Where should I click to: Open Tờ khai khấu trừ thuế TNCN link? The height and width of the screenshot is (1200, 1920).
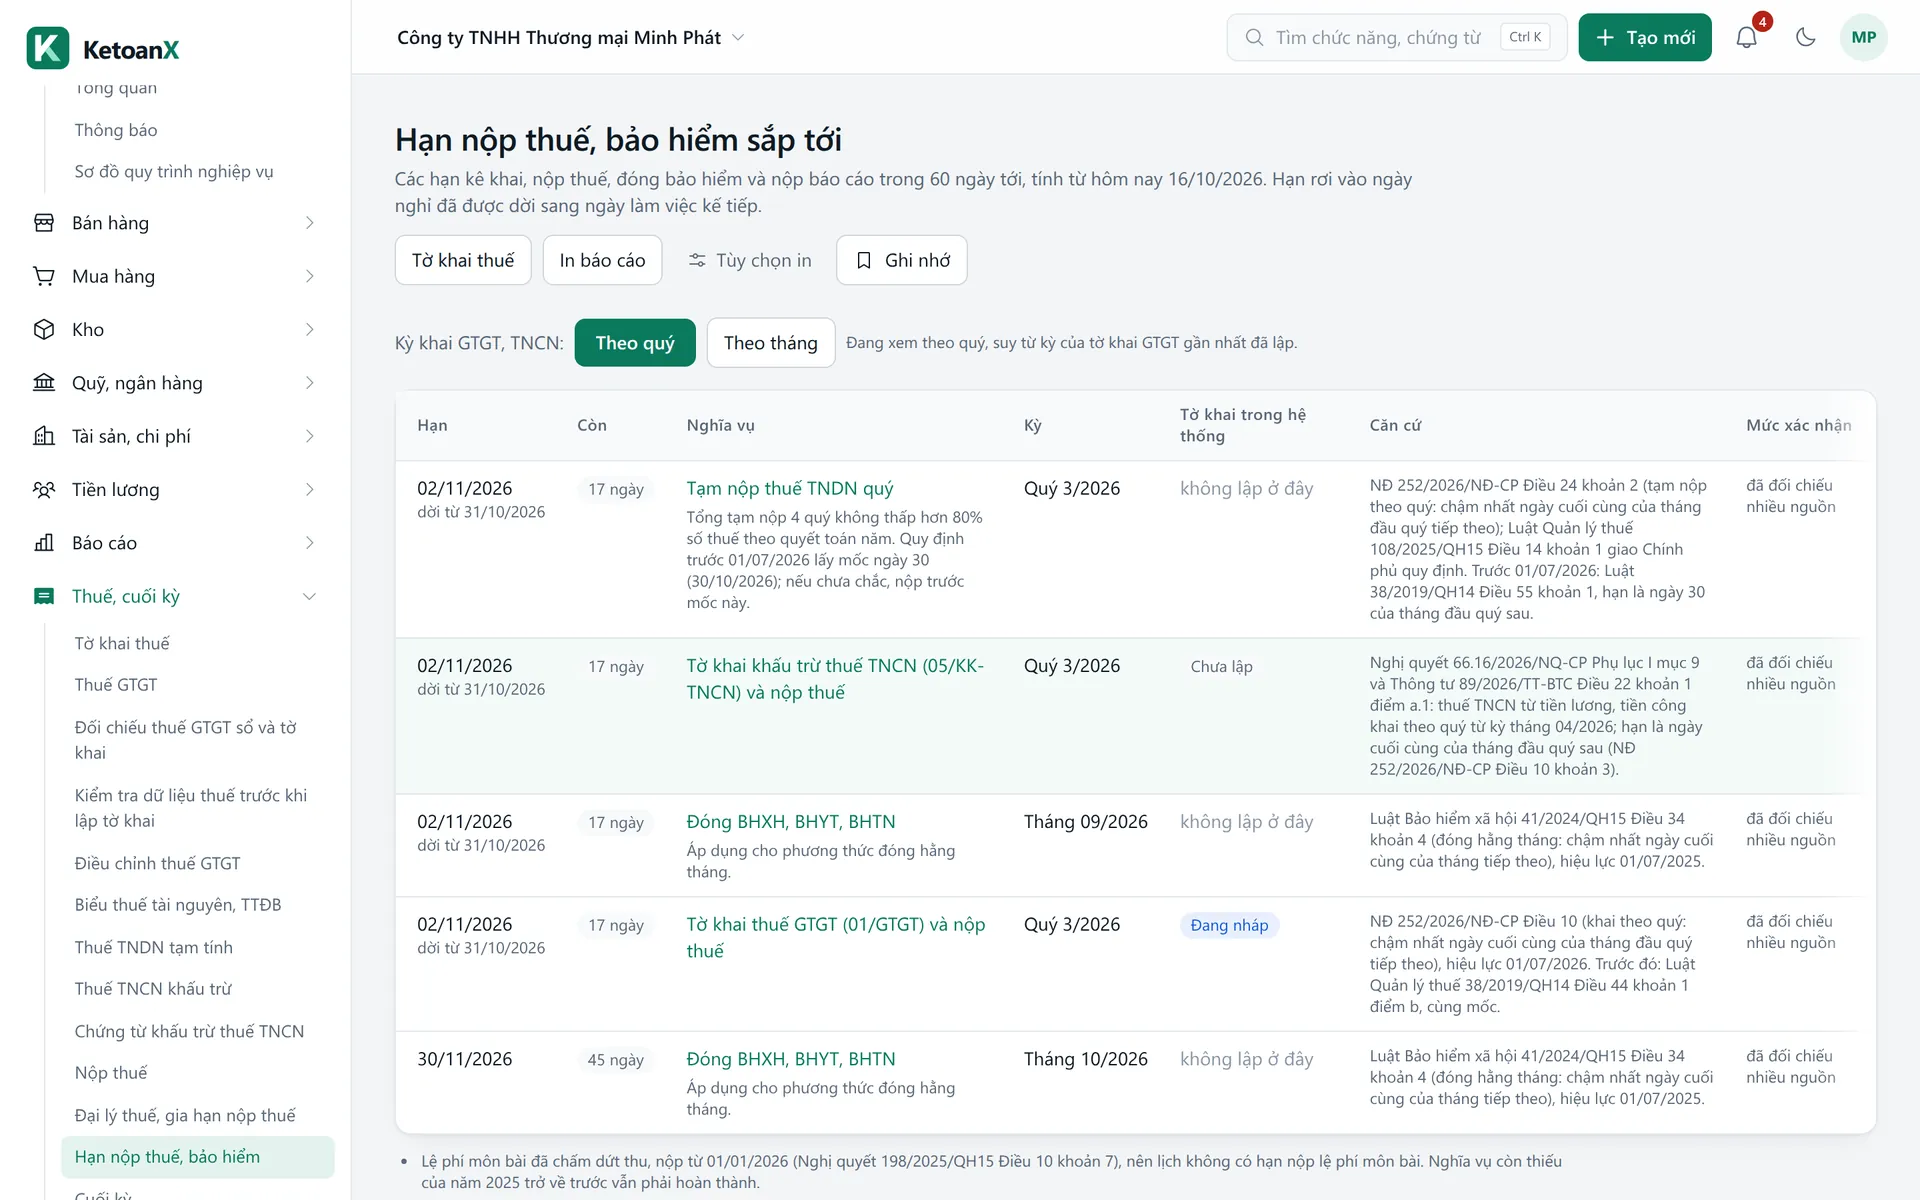click(x=836, y=679)
